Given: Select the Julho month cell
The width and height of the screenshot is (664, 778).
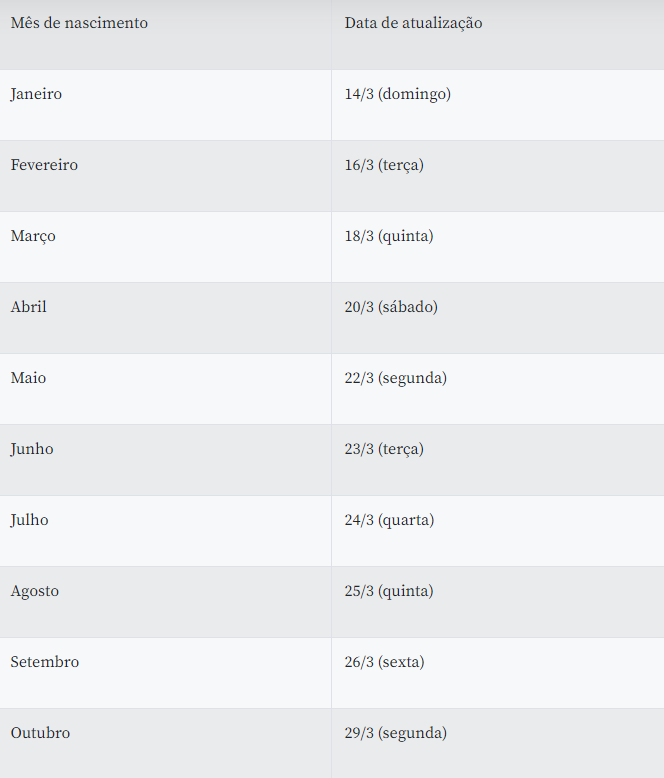Looking at the screenshot, I should tap(29, 520).
